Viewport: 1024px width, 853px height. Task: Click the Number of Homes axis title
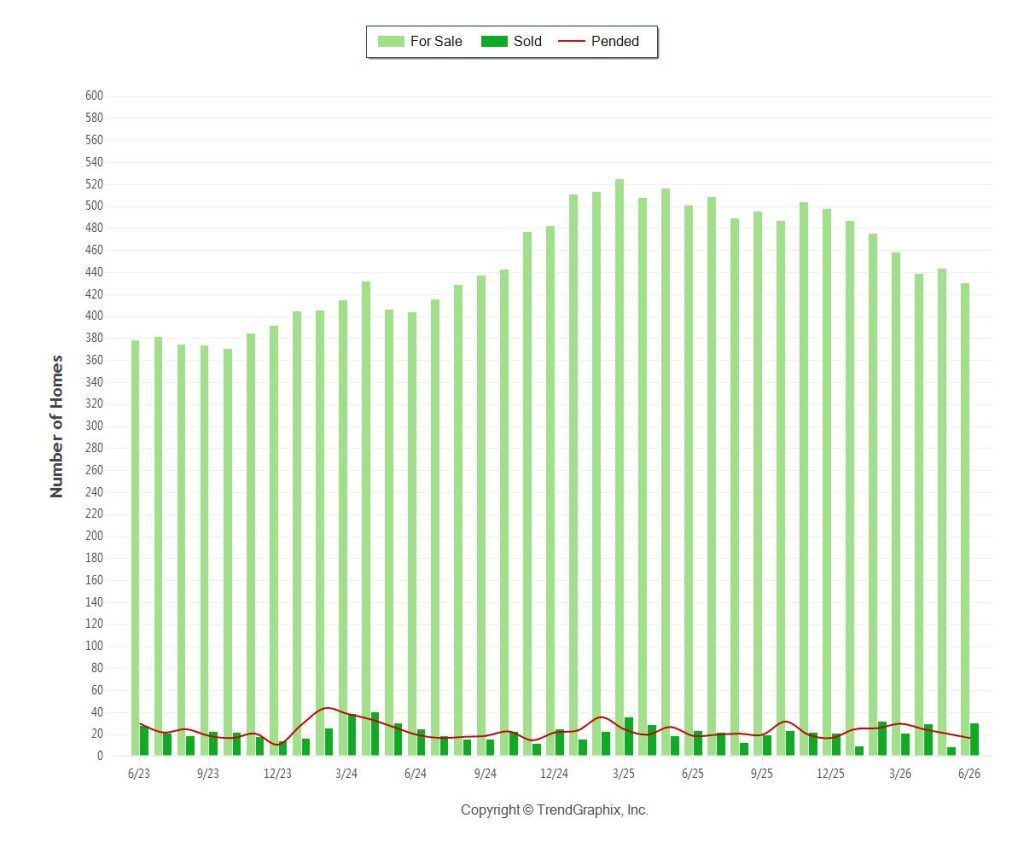(x=57, y=426)
